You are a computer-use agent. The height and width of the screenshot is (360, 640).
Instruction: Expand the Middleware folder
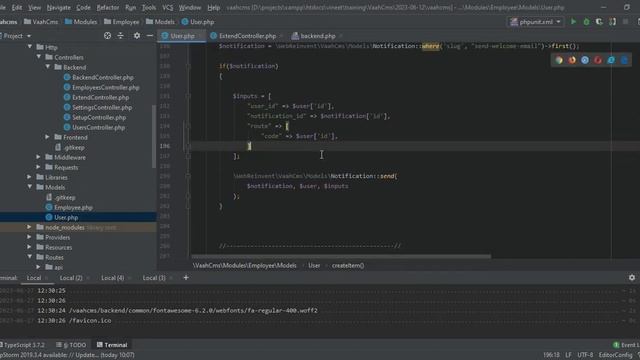click(x=39, y=157)
